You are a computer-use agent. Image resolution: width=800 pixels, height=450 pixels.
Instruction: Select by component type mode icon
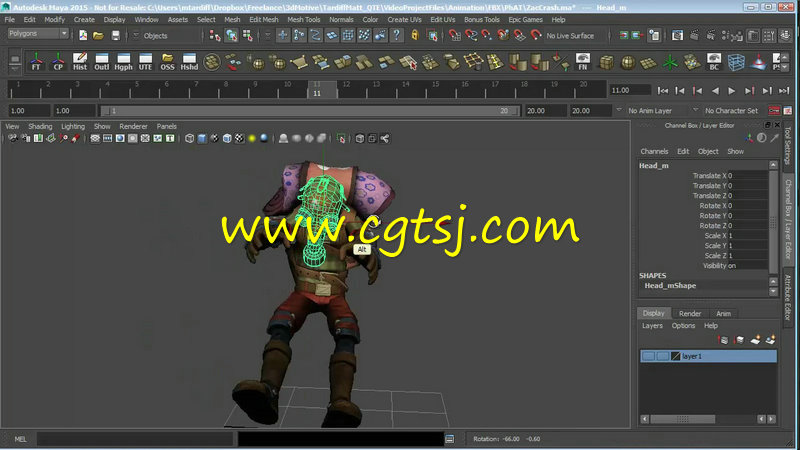(x=248, y=35)
